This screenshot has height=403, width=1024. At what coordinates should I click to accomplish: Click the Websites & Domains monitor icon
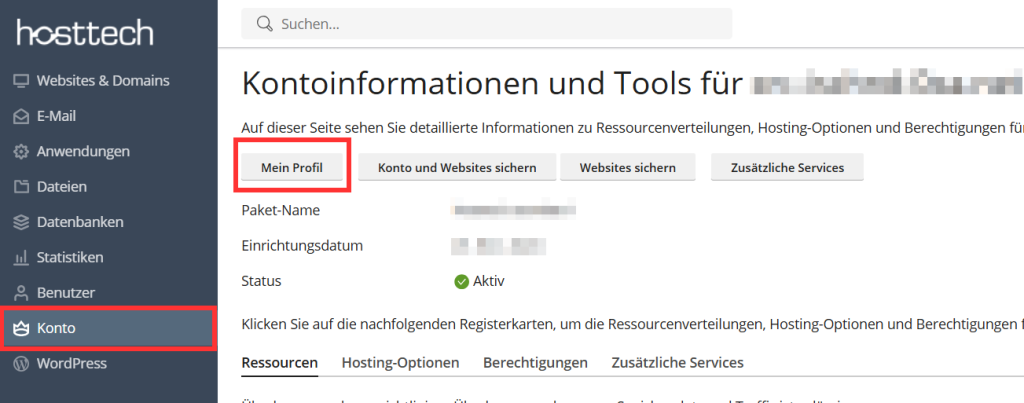[x=20, y=81]
